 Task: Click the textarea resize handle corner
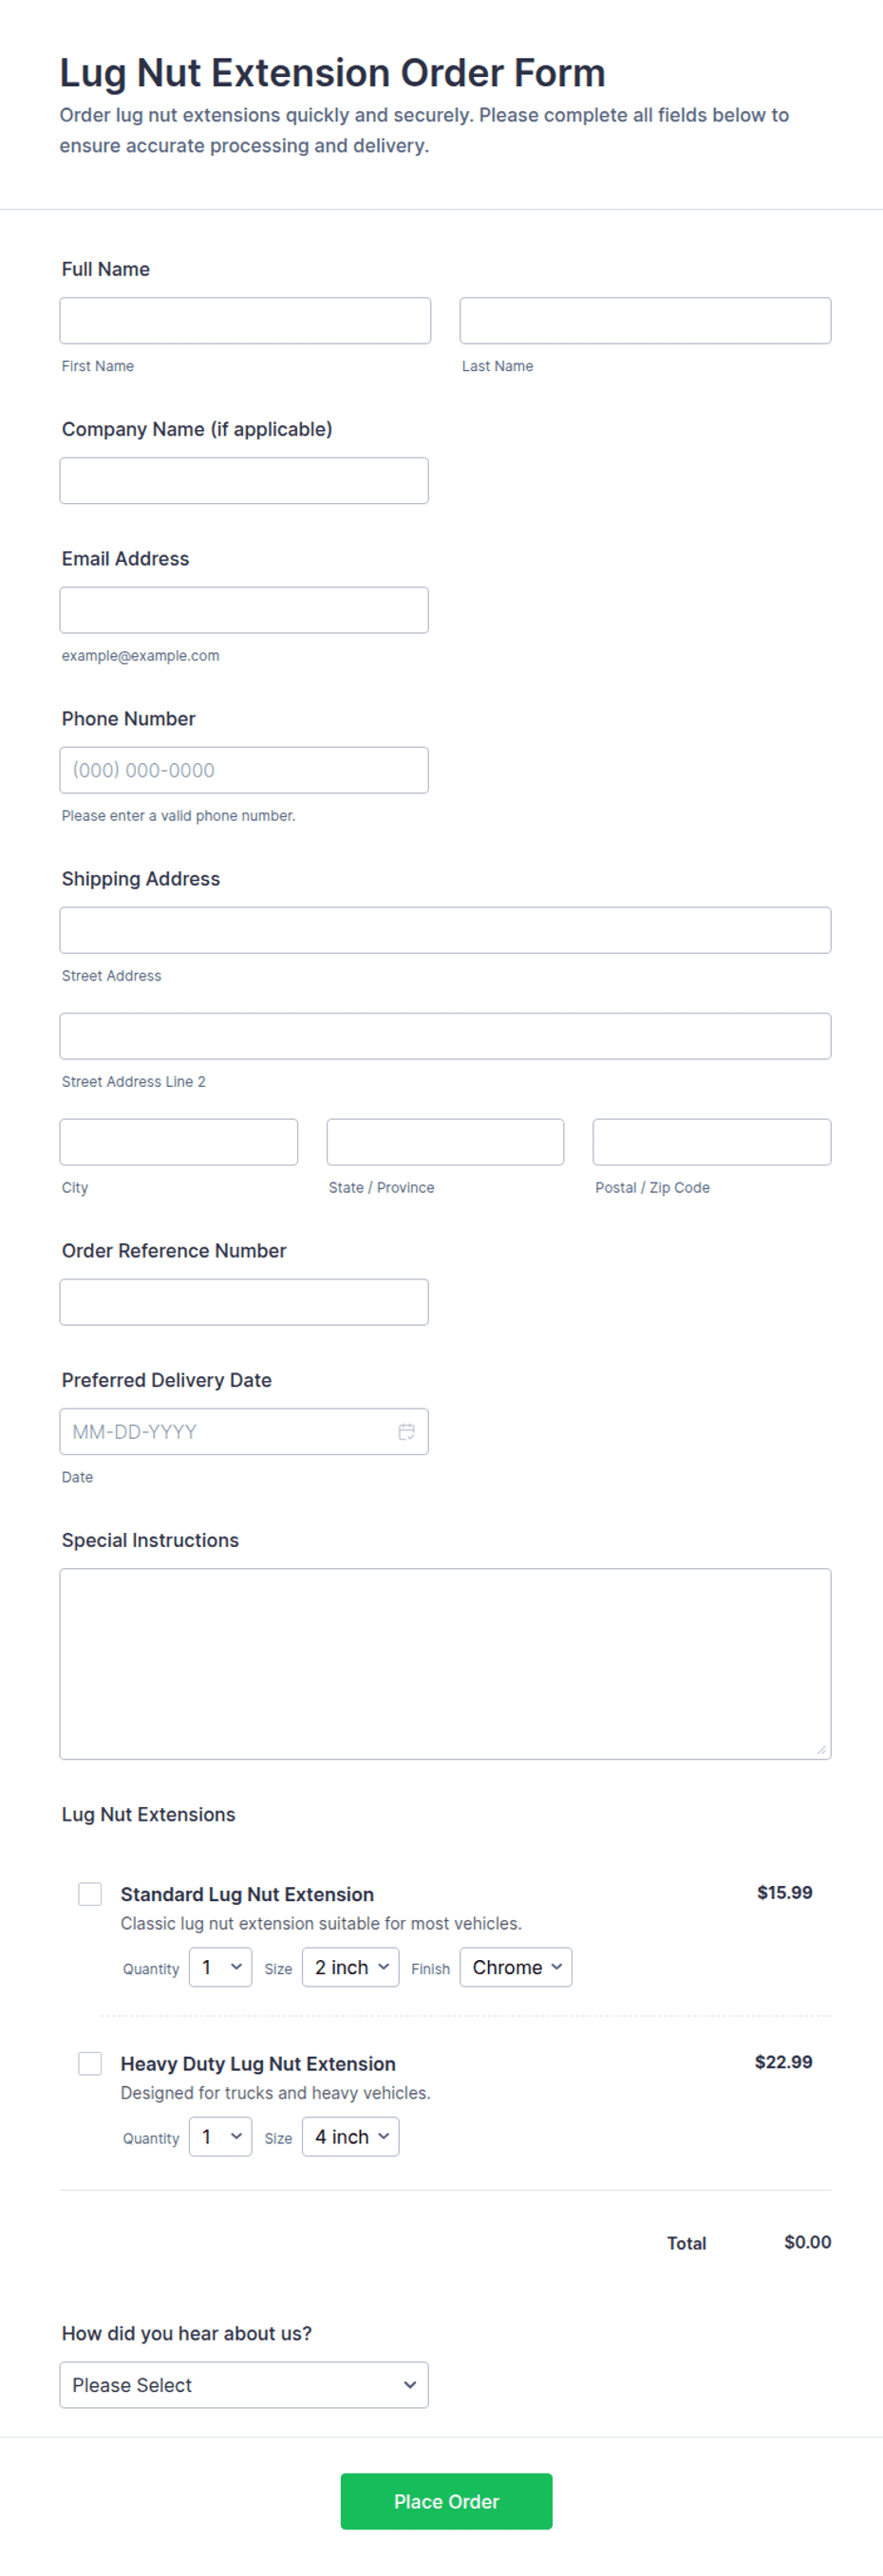click(x=821, y=1748)
